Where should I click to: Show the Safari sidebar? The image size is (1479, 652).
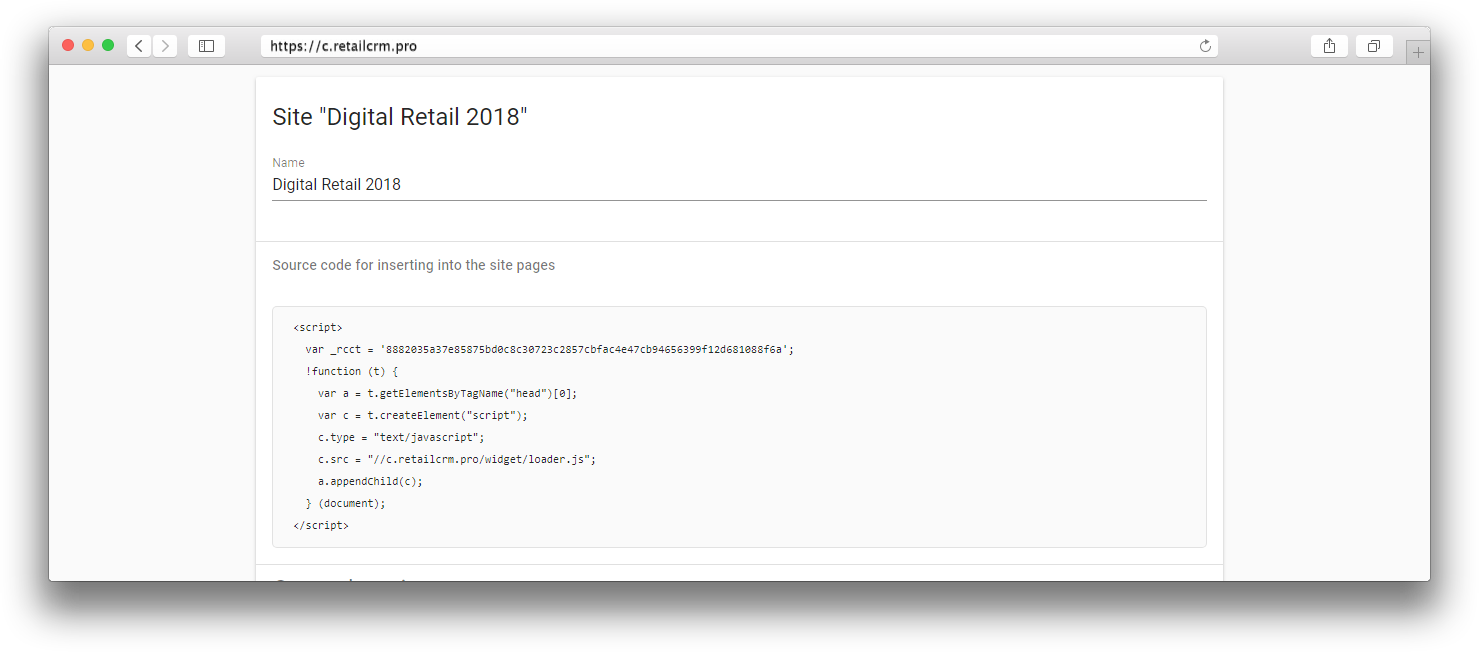[206, 46]
